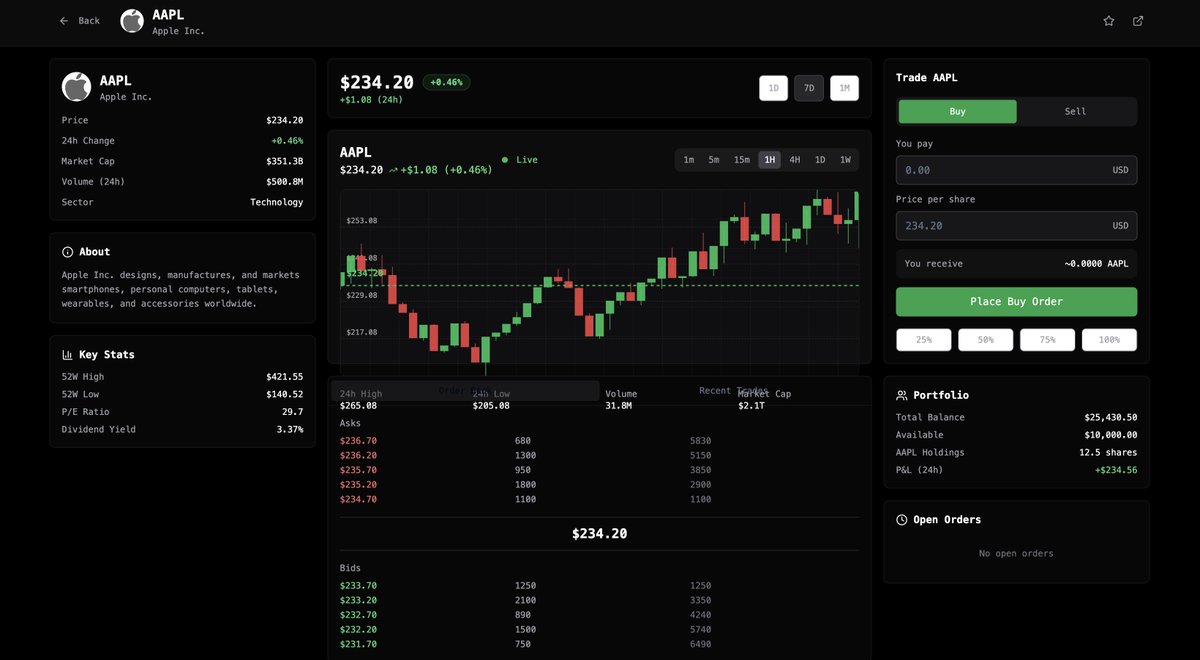Choose the 75% amount button

click(1047, 340)
